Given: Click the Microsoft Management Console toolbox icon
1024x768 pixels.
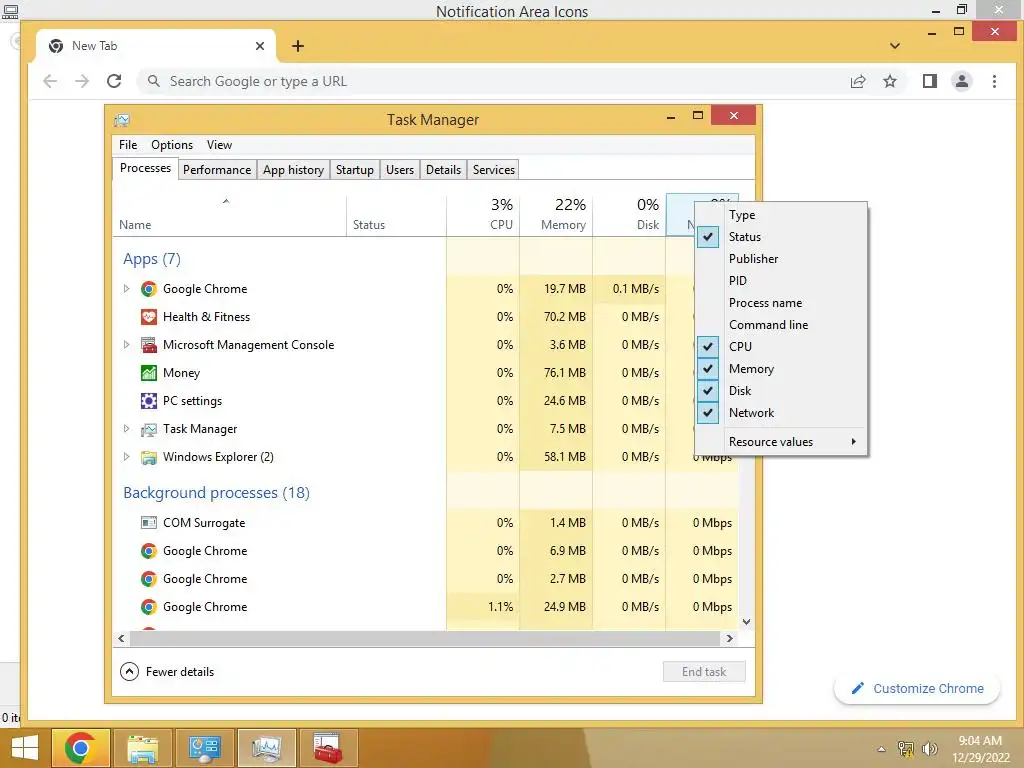Looking at the screenshot, I should (149, 345).
